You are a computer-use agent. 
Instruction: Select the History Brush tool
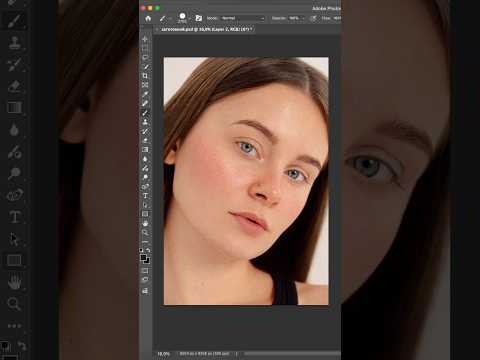tap(145, 131)
